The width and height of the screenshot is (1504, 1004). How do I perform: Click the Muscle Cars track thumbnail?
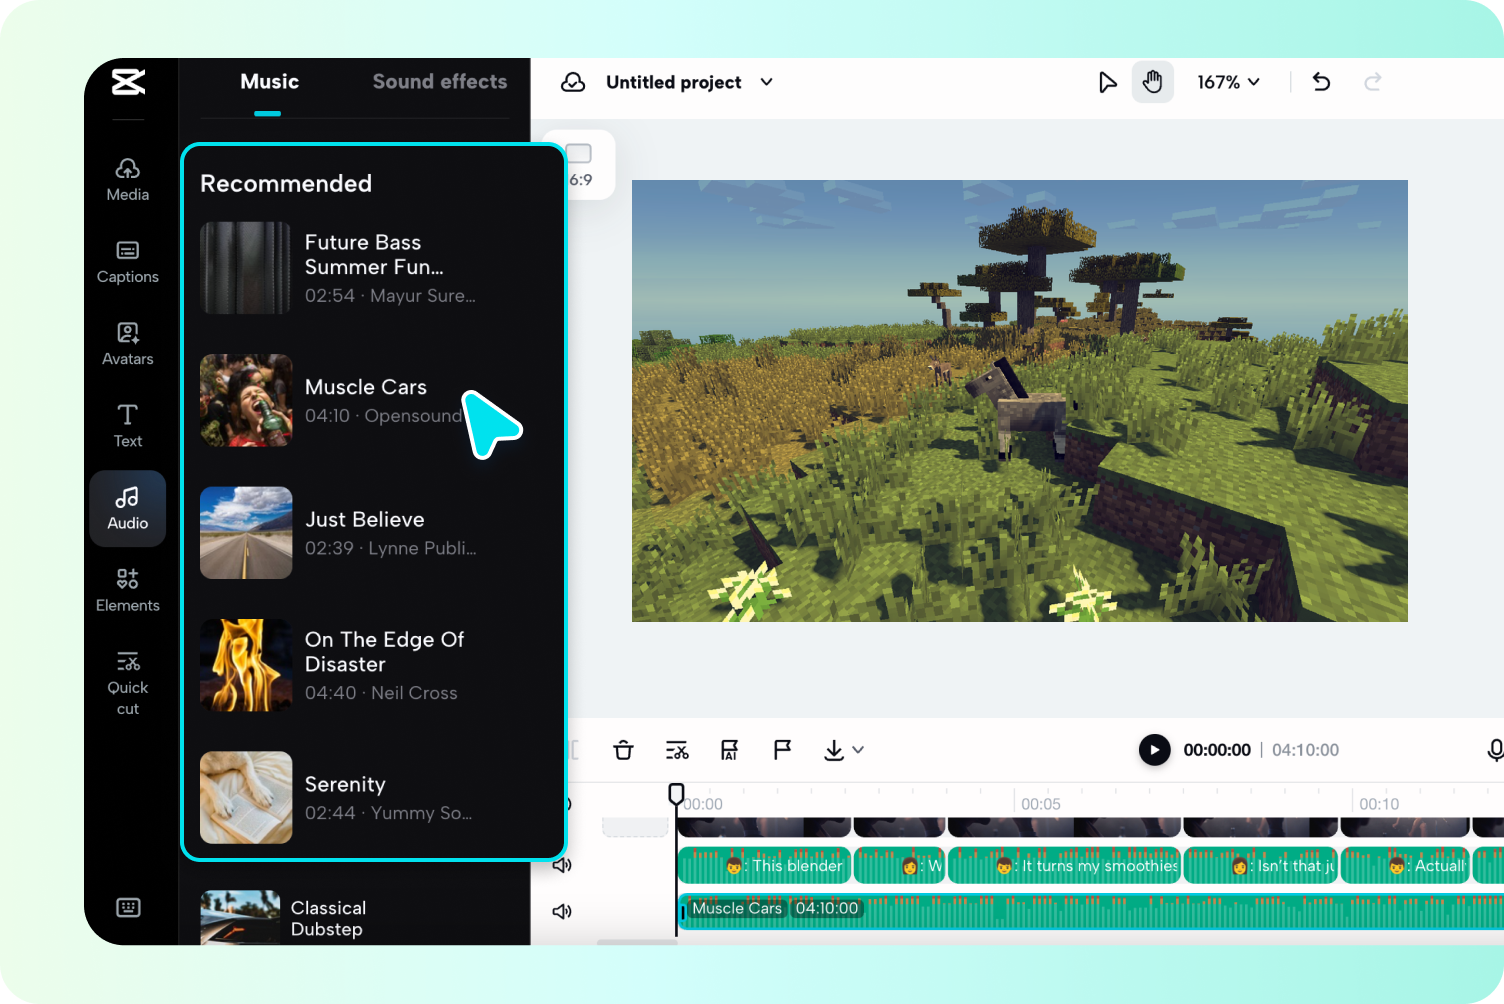click(246, 400)
